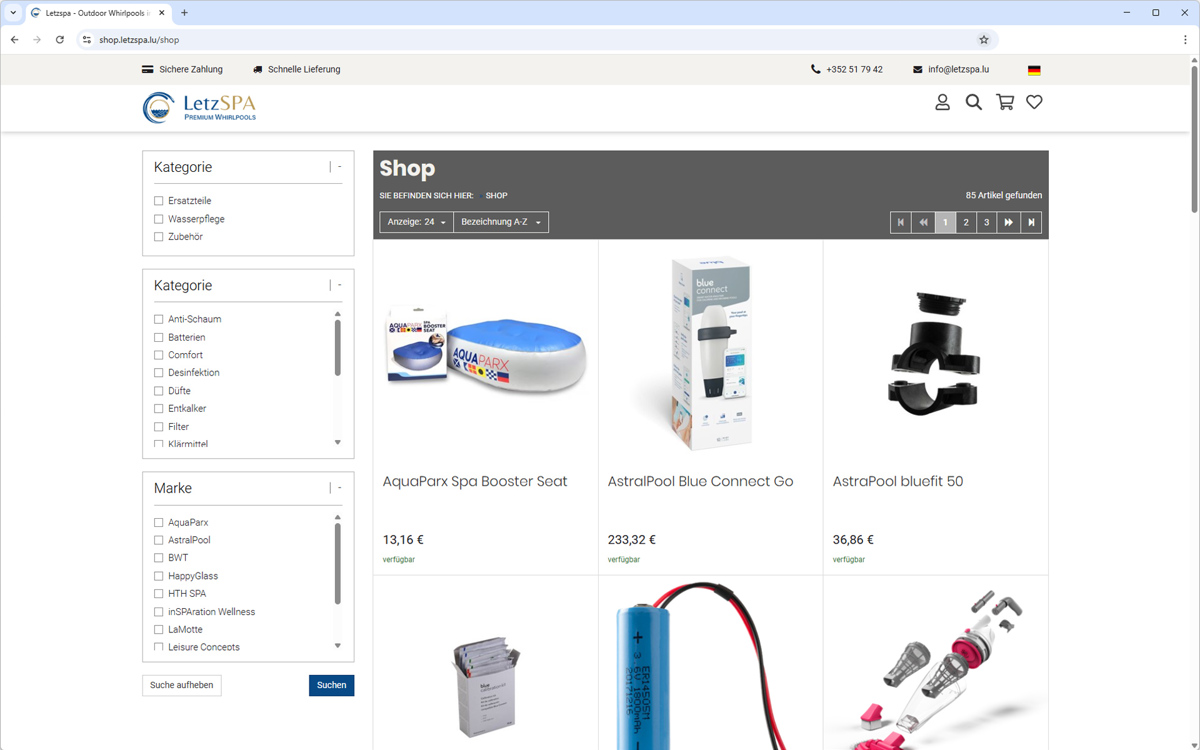Click the Marke list scrollbar

pyautogui.click(x=337, y=565)
